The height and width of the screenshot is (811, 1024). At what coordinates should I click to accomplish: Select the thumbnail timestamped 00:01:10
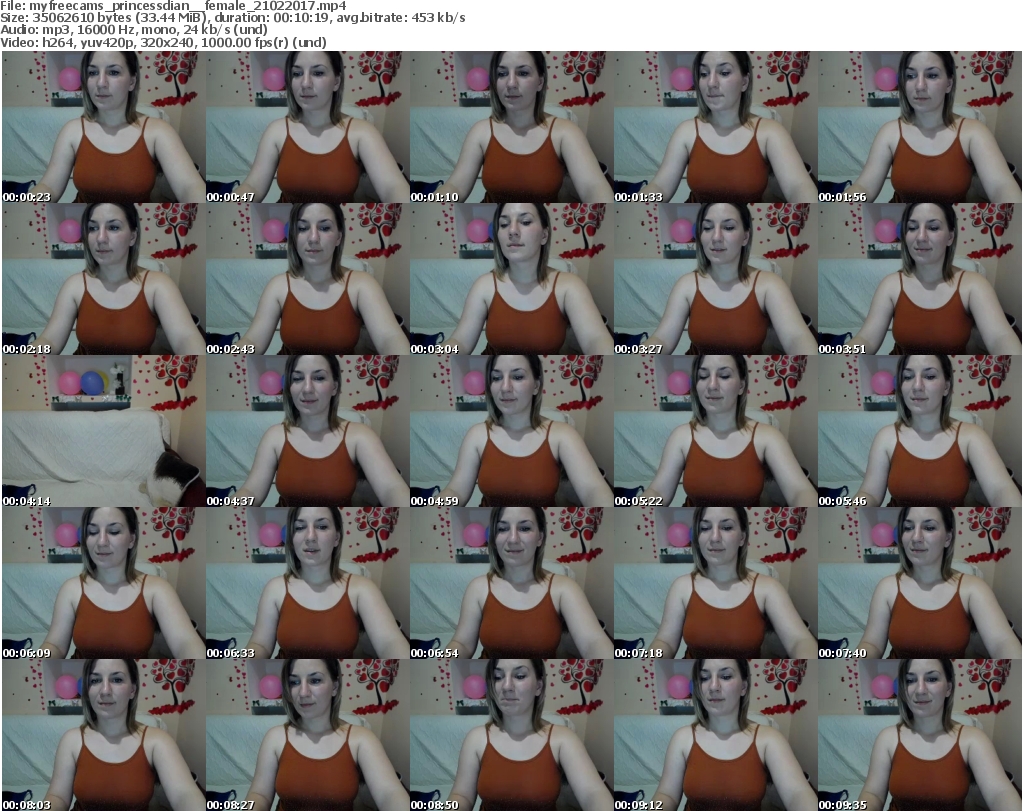pos(511,127)
